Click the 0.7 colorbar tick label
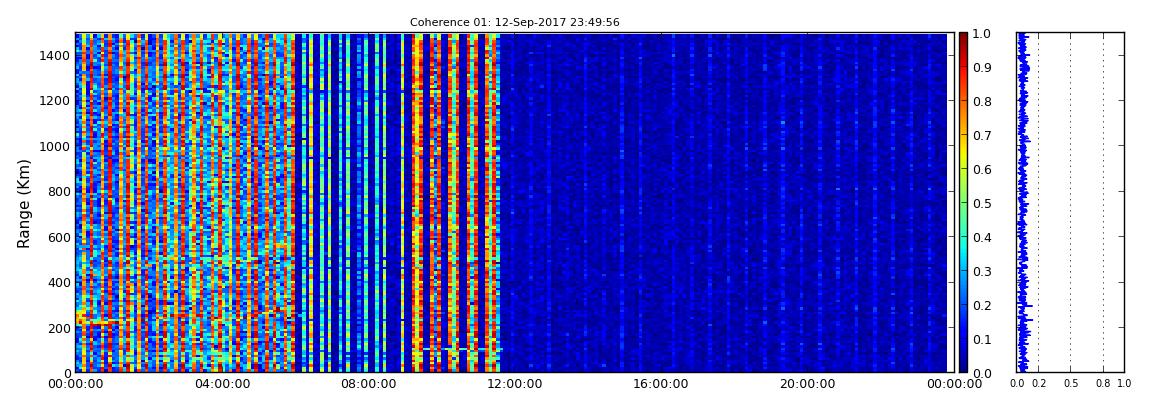The width and height of the screenshot is (1150, 407). (981, 136)
